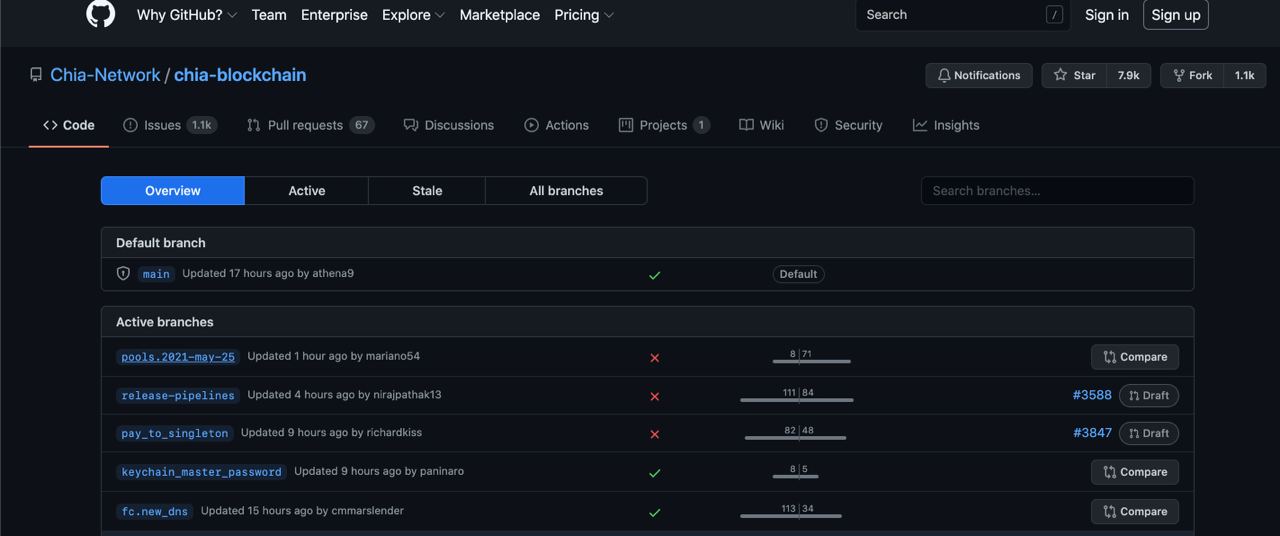Open the chia-blockchain repository link
The height and width of the screenshot is (536, 1280).
[240, 75]
